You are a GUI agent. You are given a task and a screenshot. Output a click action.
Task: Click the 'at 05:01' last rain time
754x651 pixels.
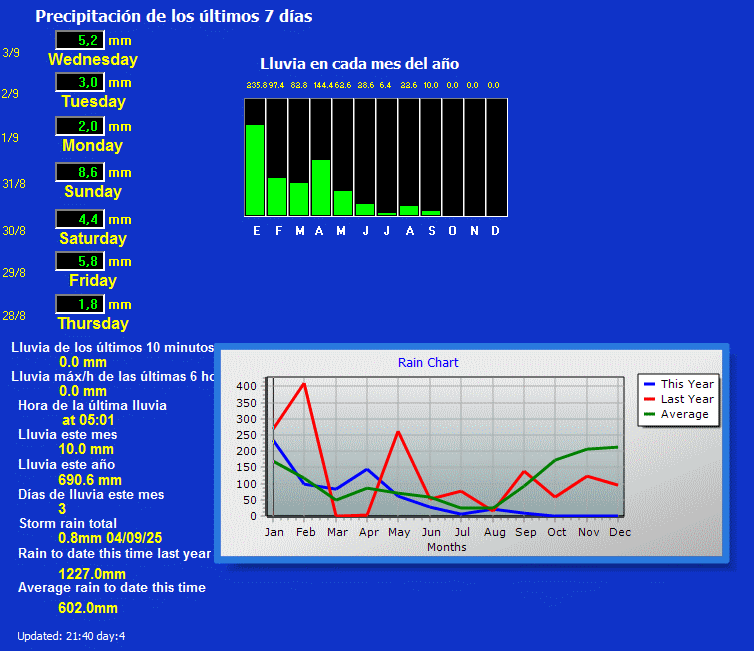88,420
